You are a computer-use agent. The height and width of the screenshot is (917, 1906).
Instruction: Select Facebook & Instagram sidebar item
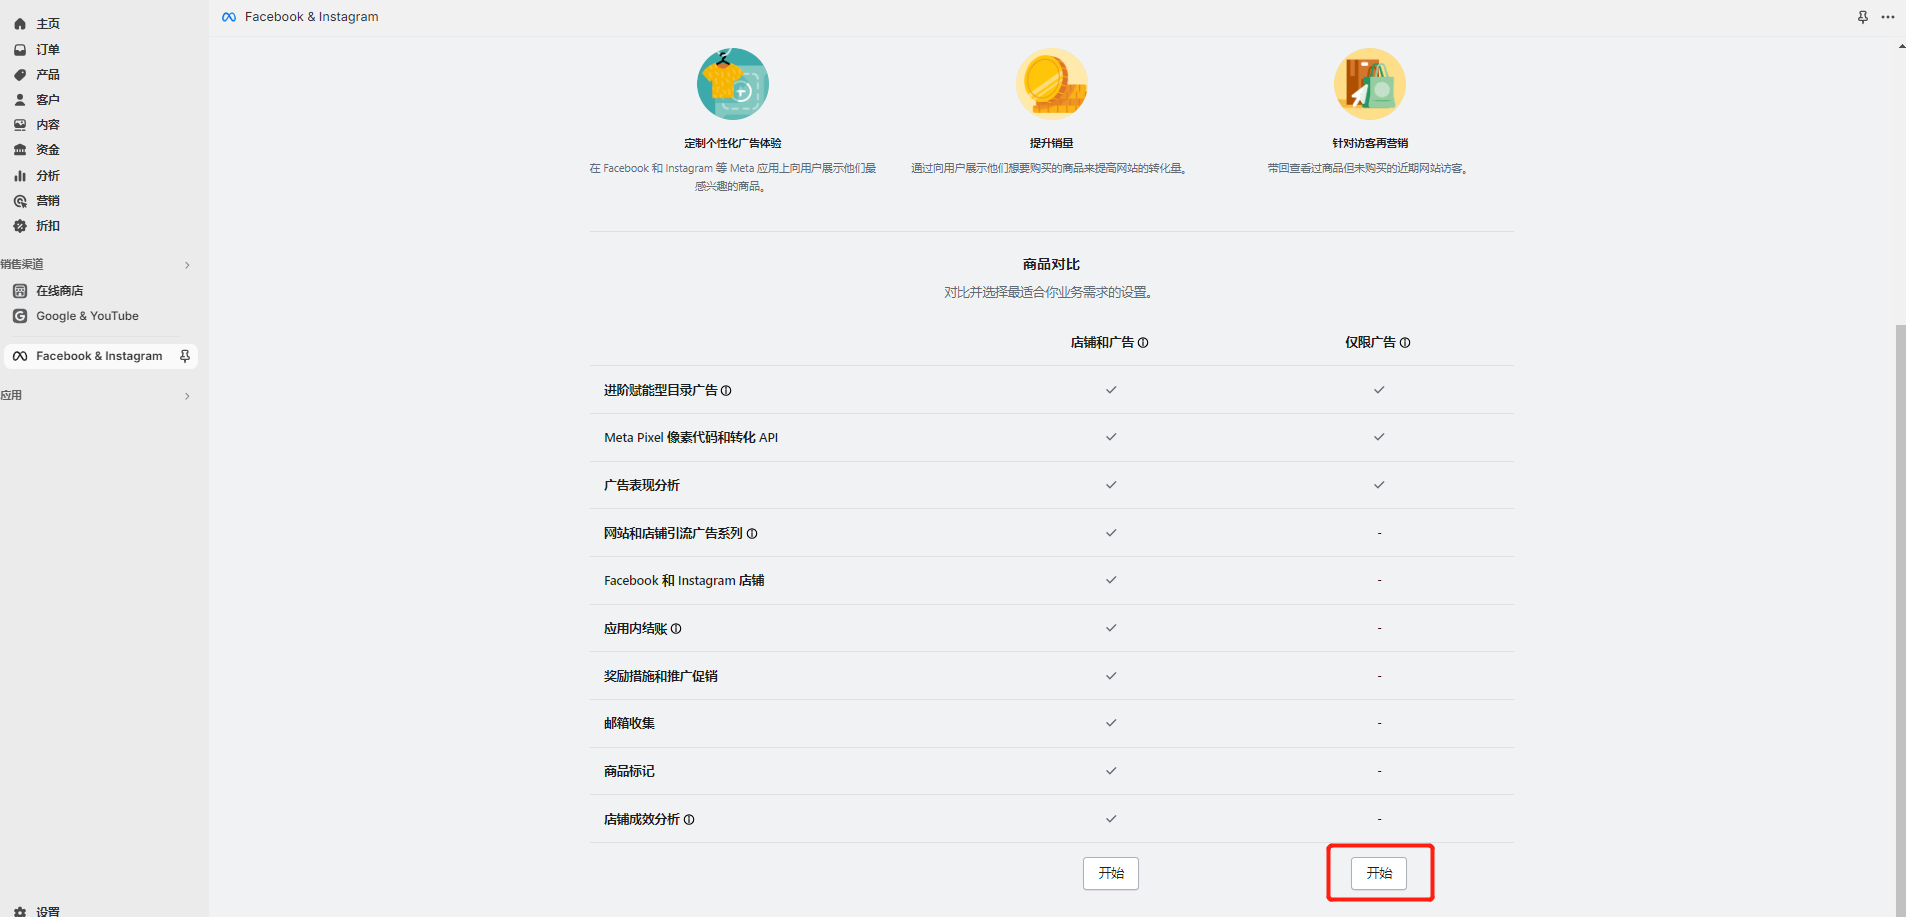[101, 356]
